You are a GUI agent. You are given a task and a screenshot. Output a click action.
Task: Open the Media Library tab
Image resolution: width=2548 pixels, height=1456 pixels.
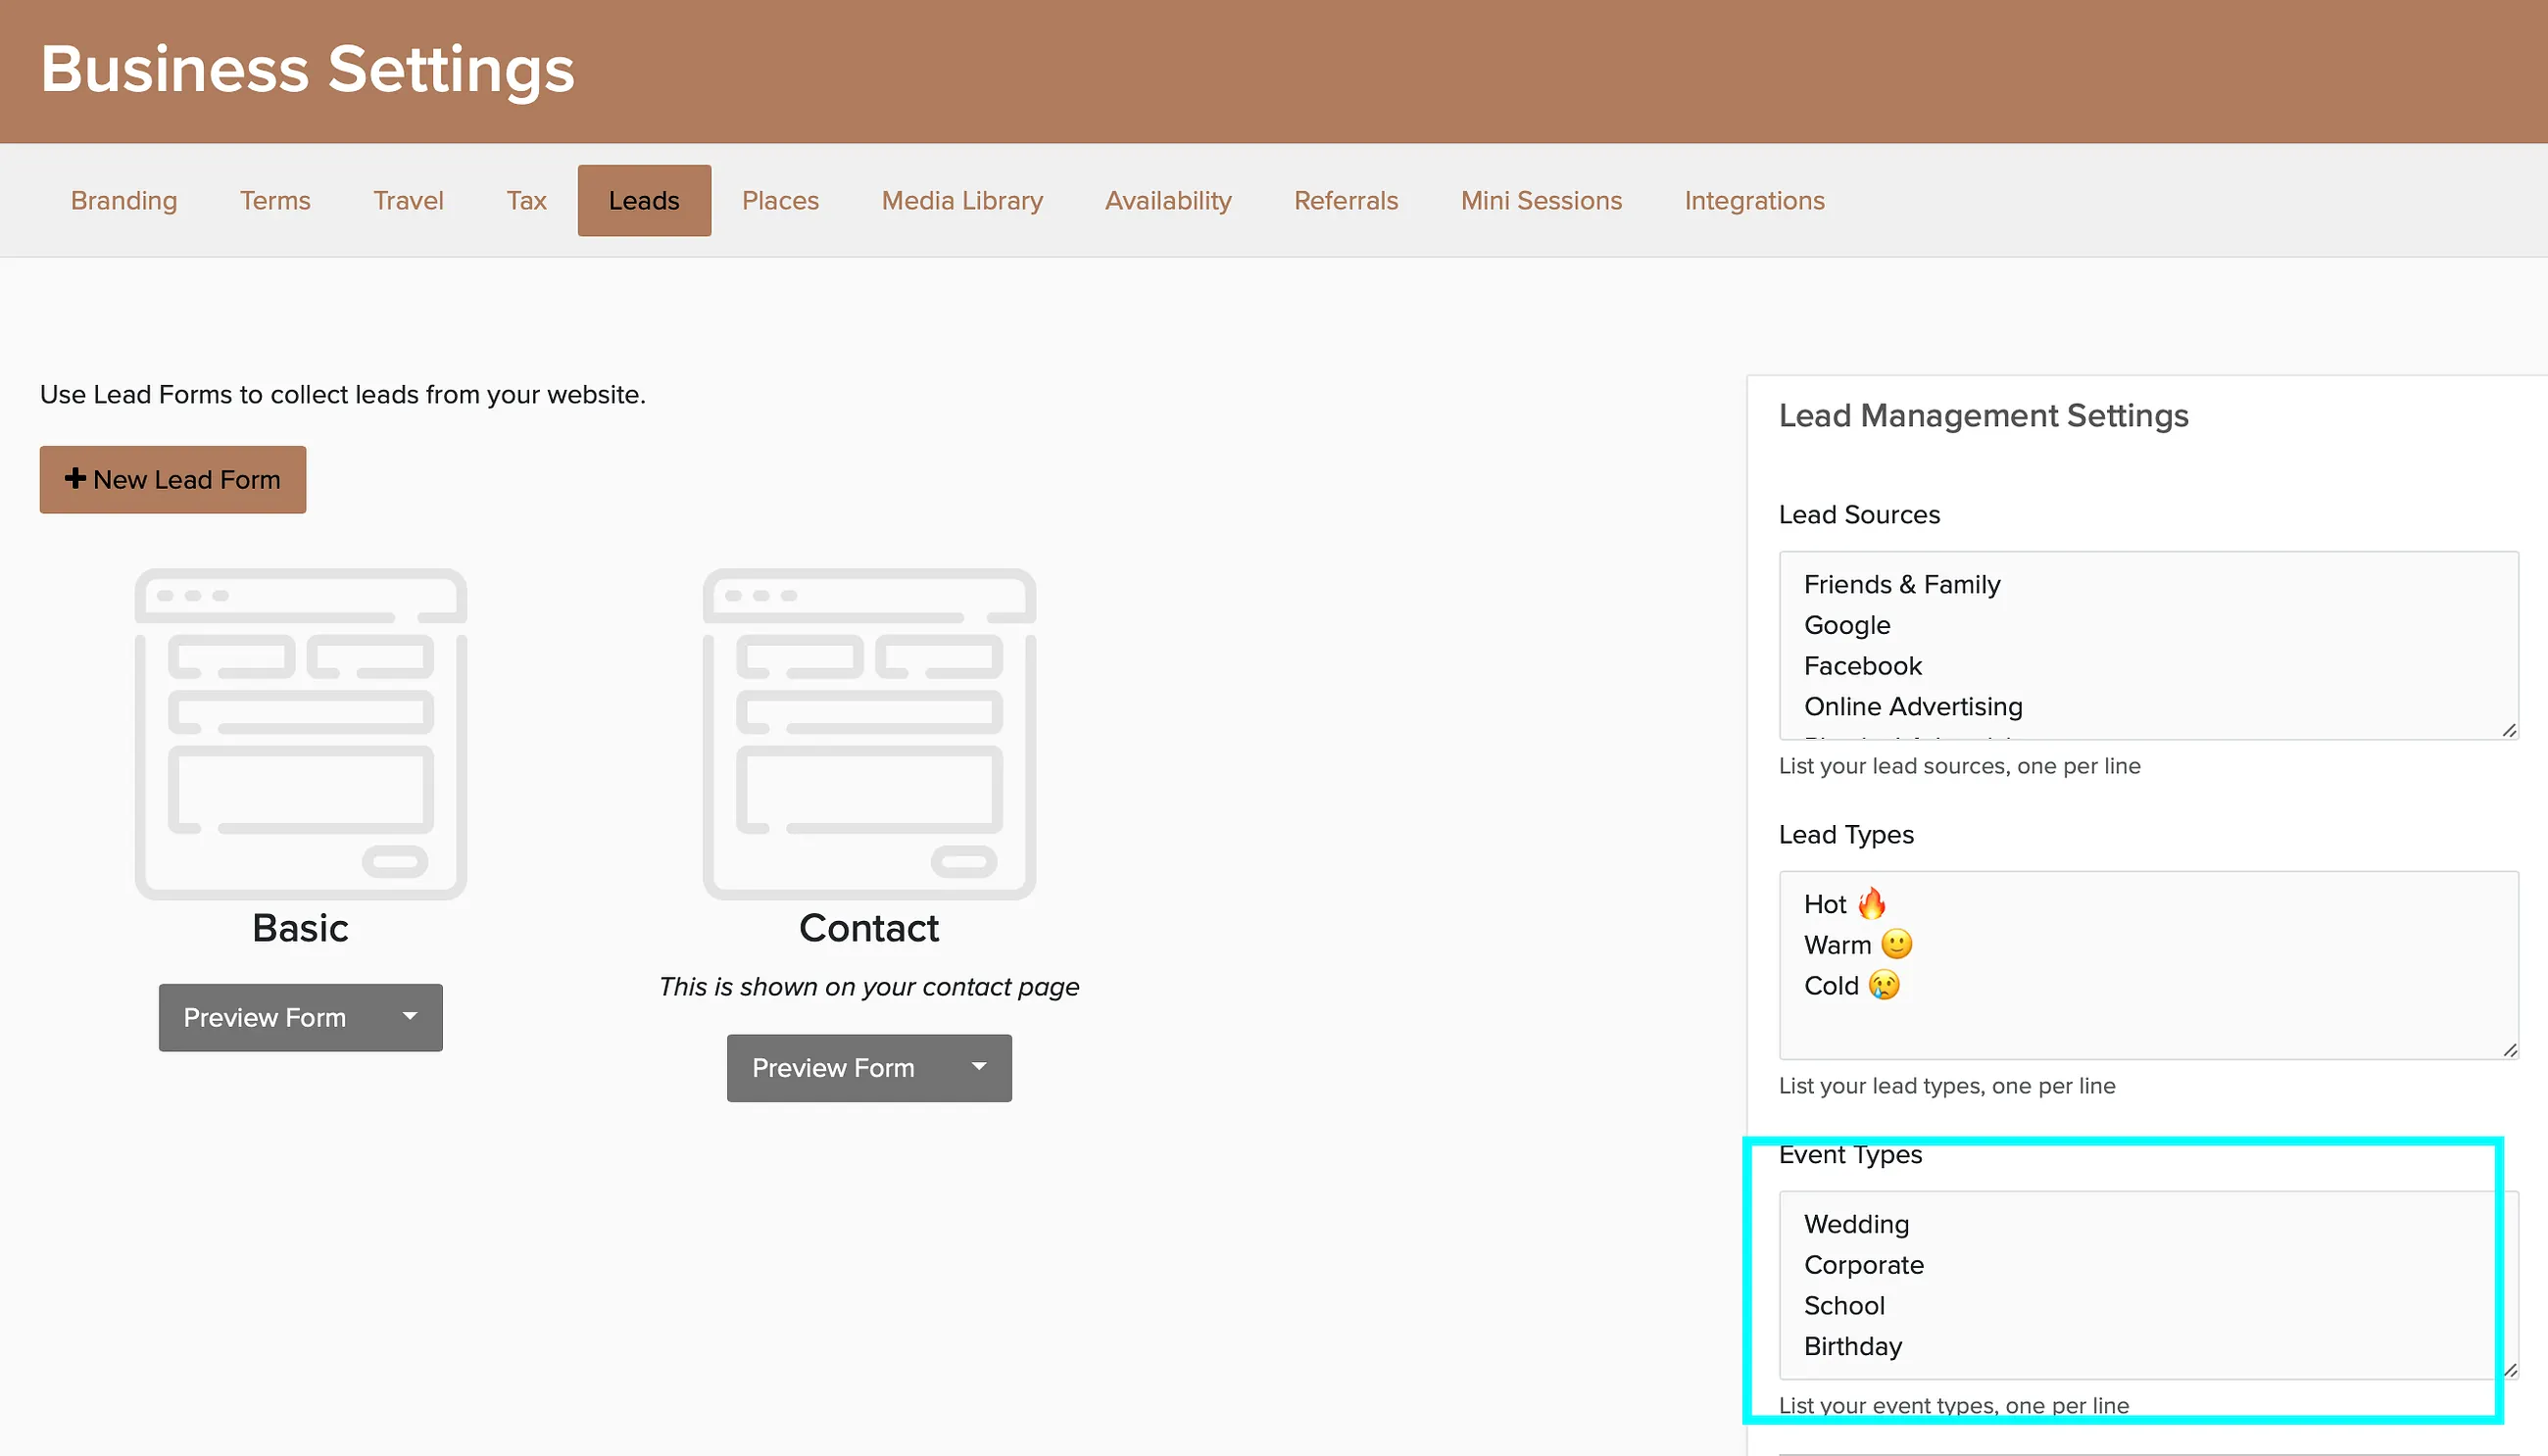point(962,200)
